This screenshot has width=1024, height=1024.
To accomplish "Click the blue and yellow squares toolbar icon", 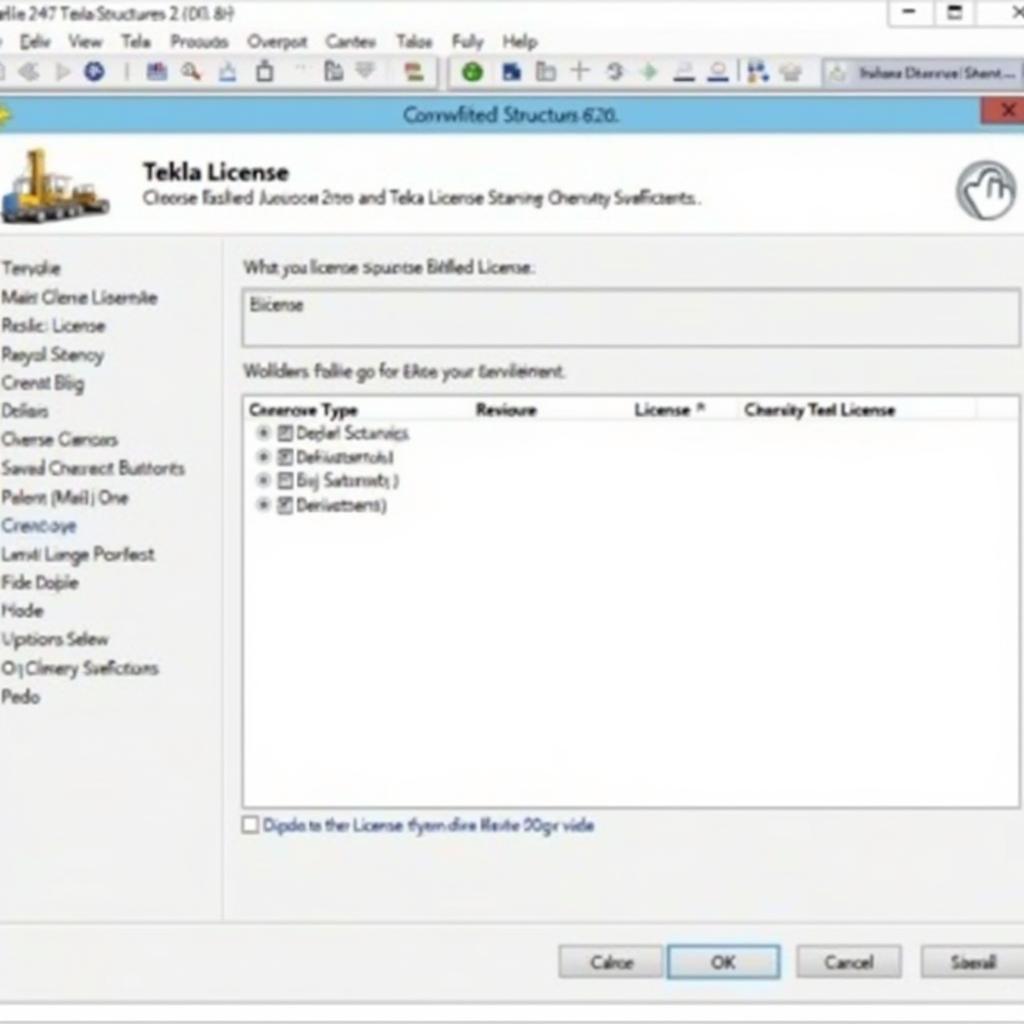I will (758, 72).
